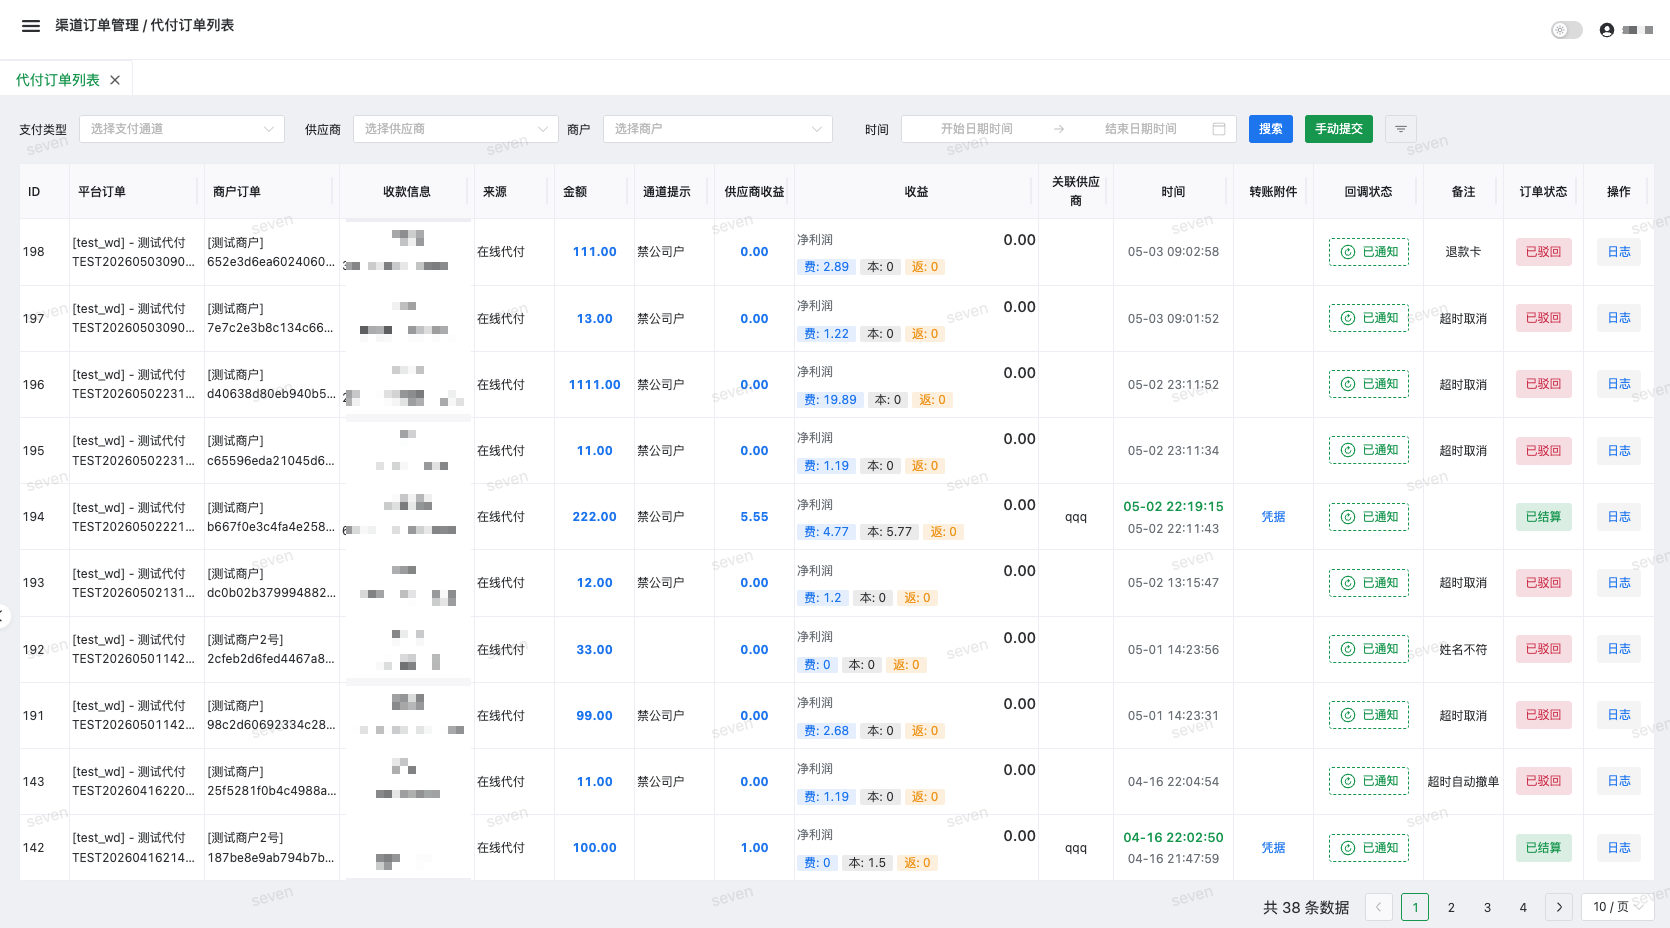Click cost tag 本: 1.5 in order 142
This screenshot has height=928, width=1670.
[x=867, y=863]
